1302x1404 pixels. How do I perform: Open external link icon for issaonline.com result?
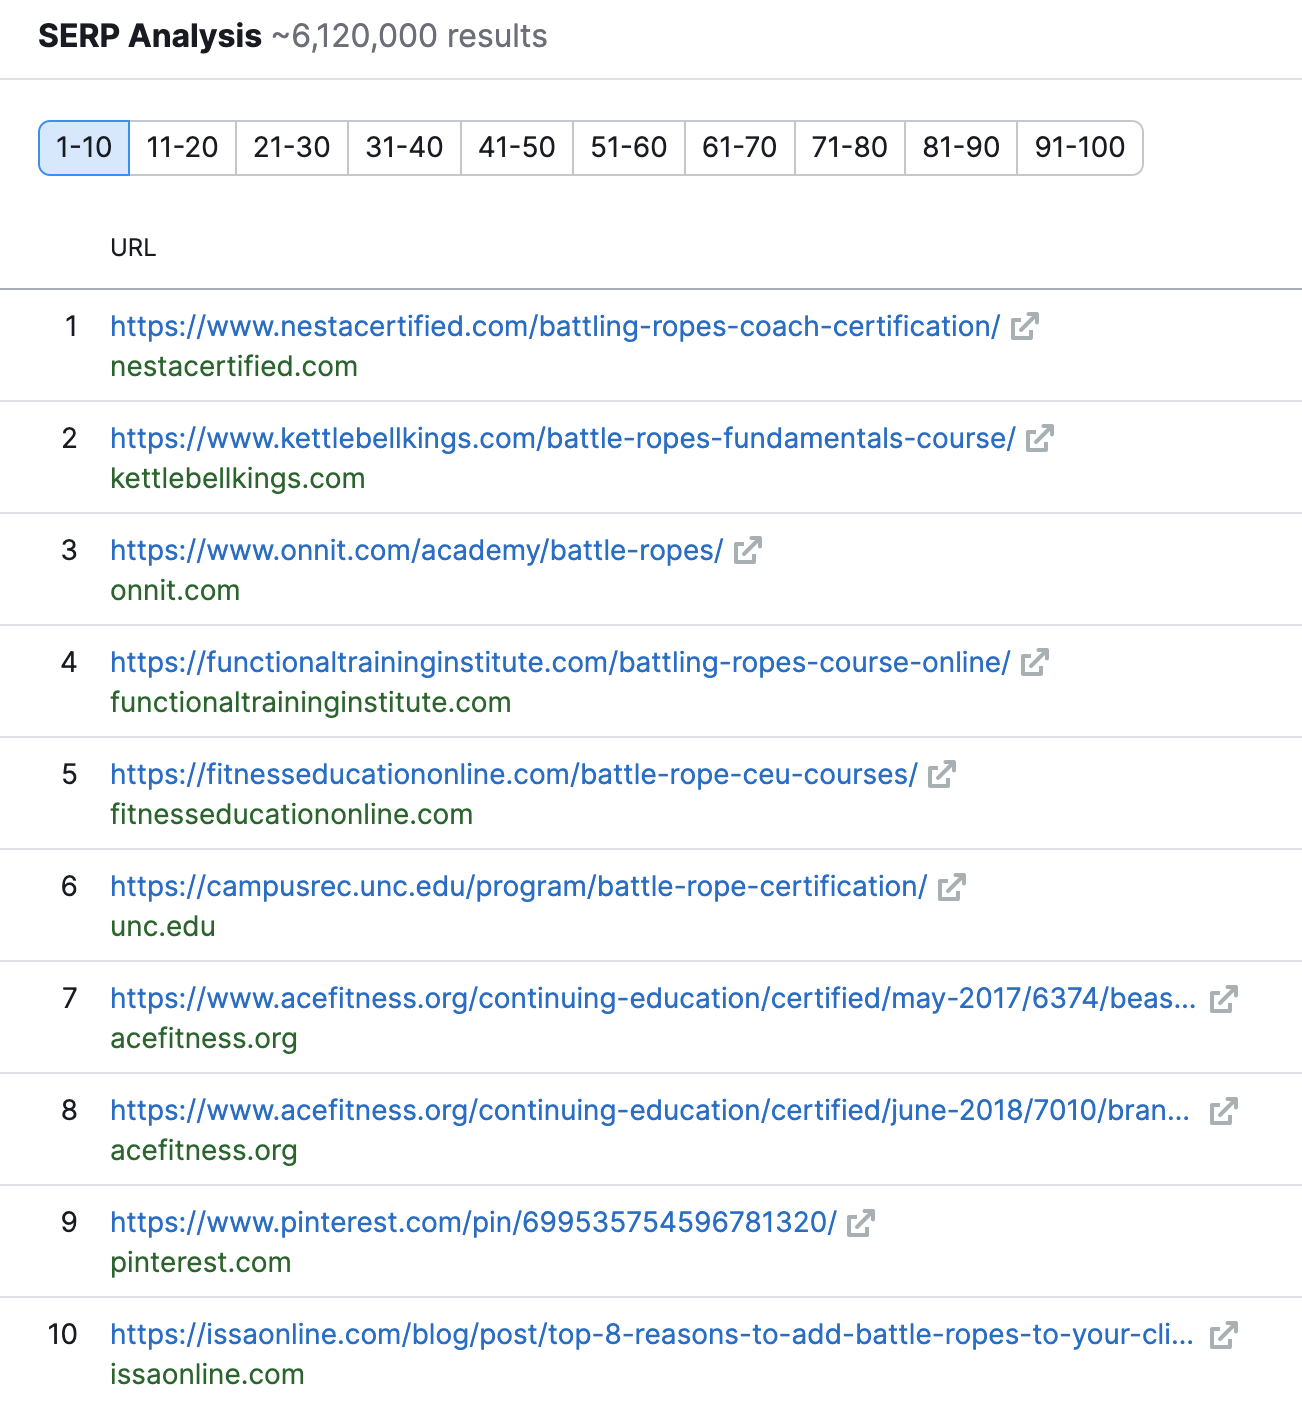tap(1224, 1335)
